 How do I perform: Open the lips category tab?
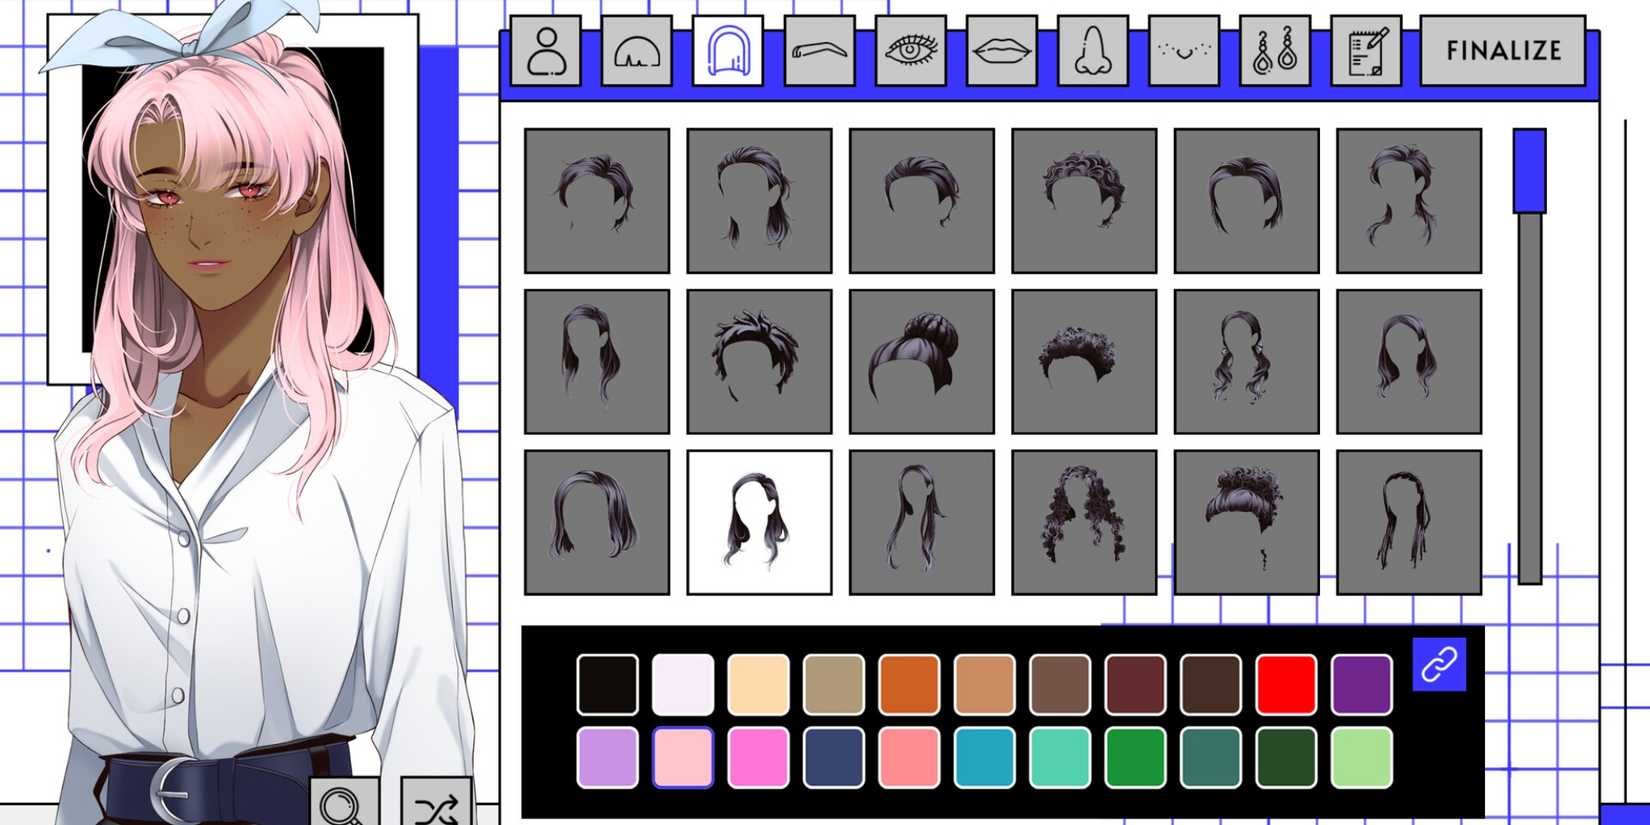click(x=1001, y=51)
